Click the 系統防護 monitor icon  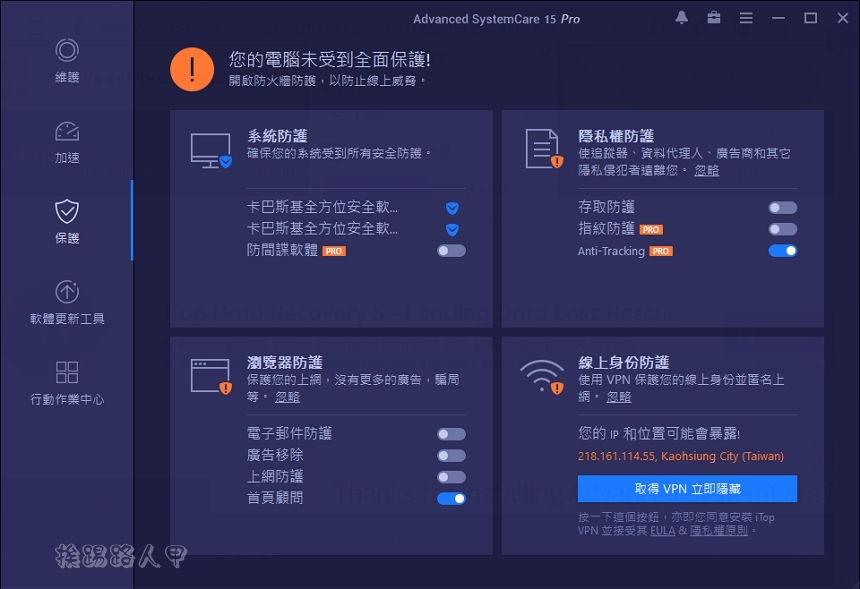click(x=211, y=150)
